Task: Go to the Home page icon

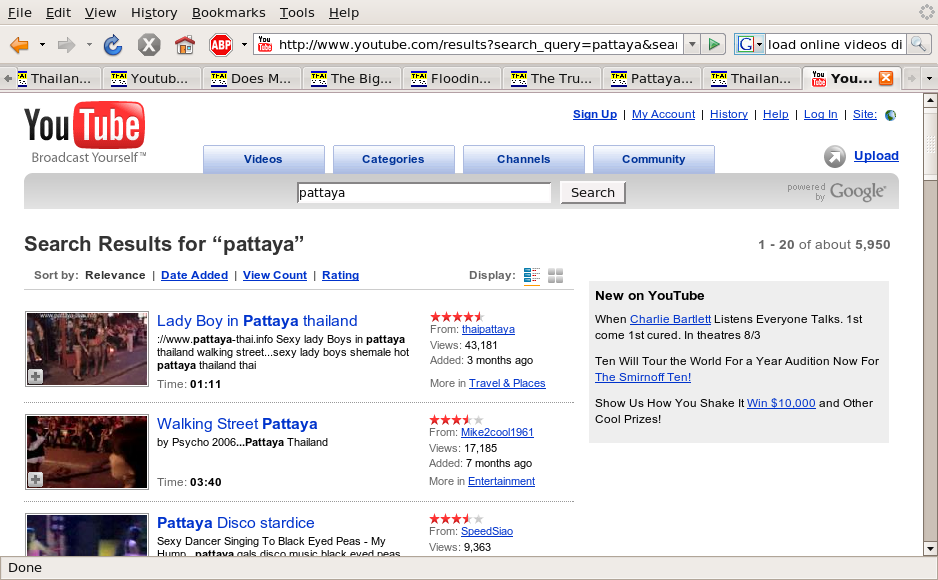Action: pyautogui.click(x=185, y=45)
